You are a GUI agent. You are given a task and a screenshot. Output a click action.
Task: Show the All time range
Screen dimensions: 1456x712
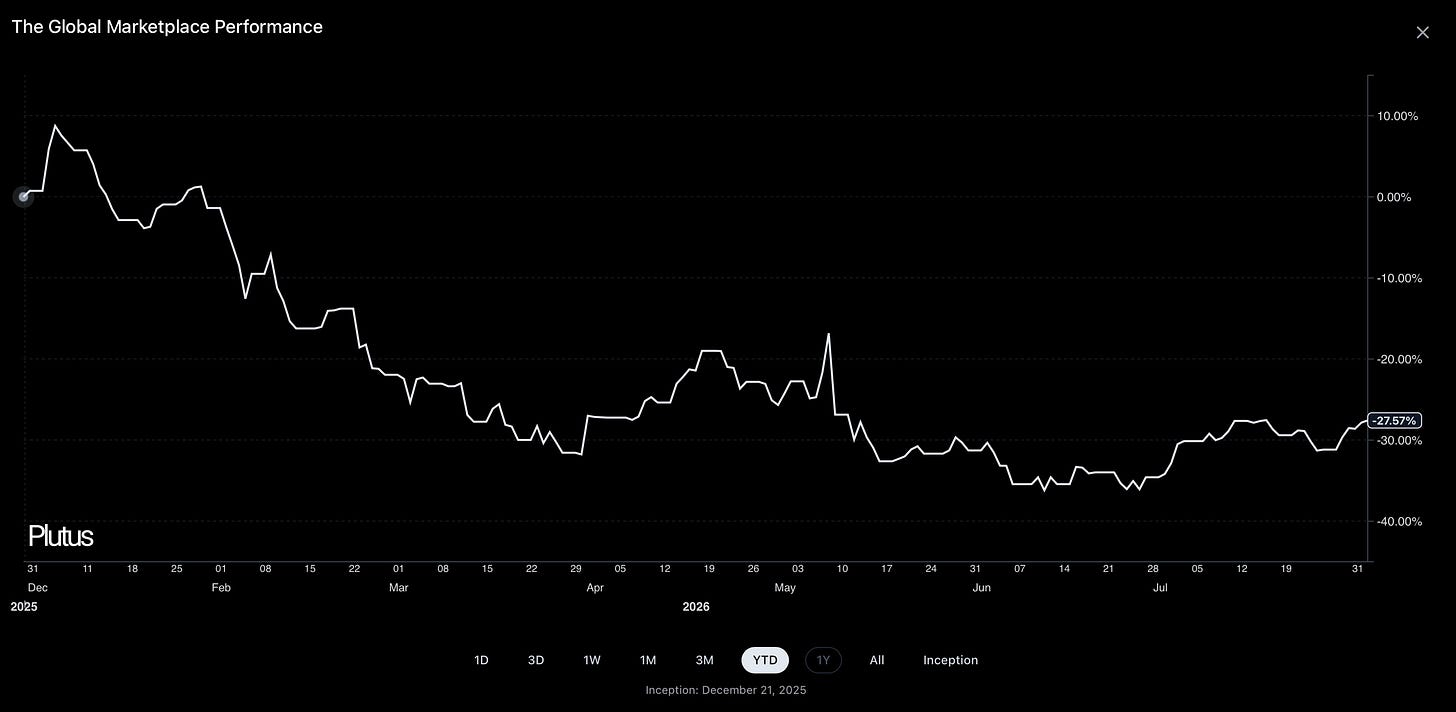coord(877,660)
